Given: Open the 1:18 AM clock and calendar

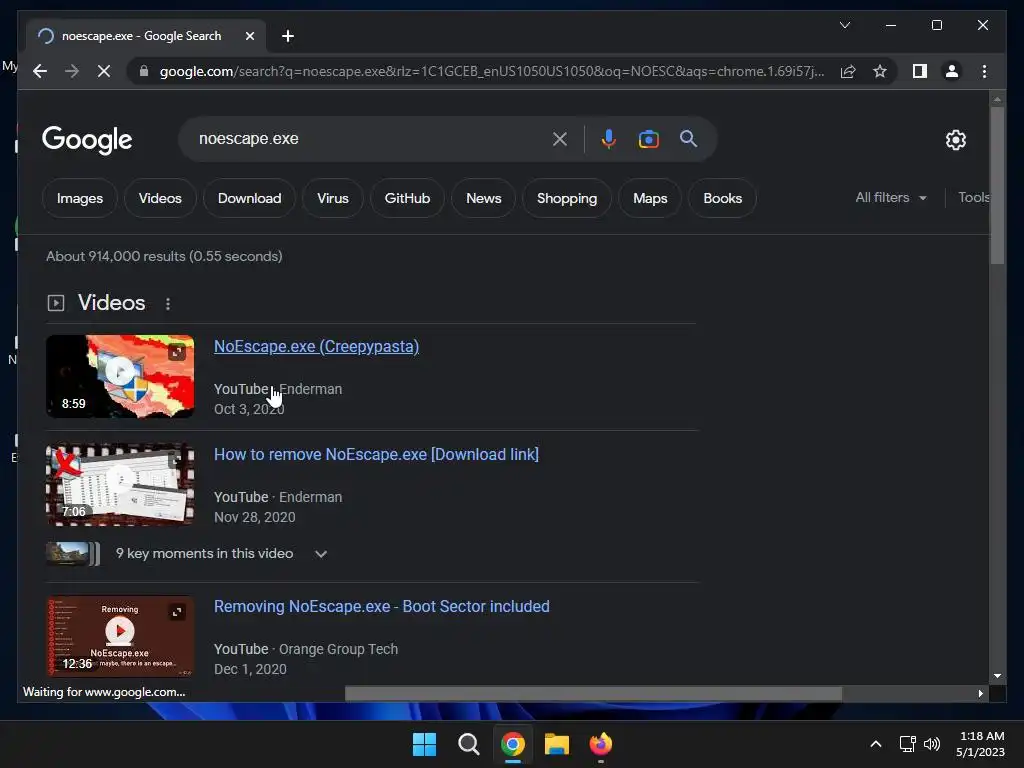Looking at the screenshot, I should click(x=980, y=744).
